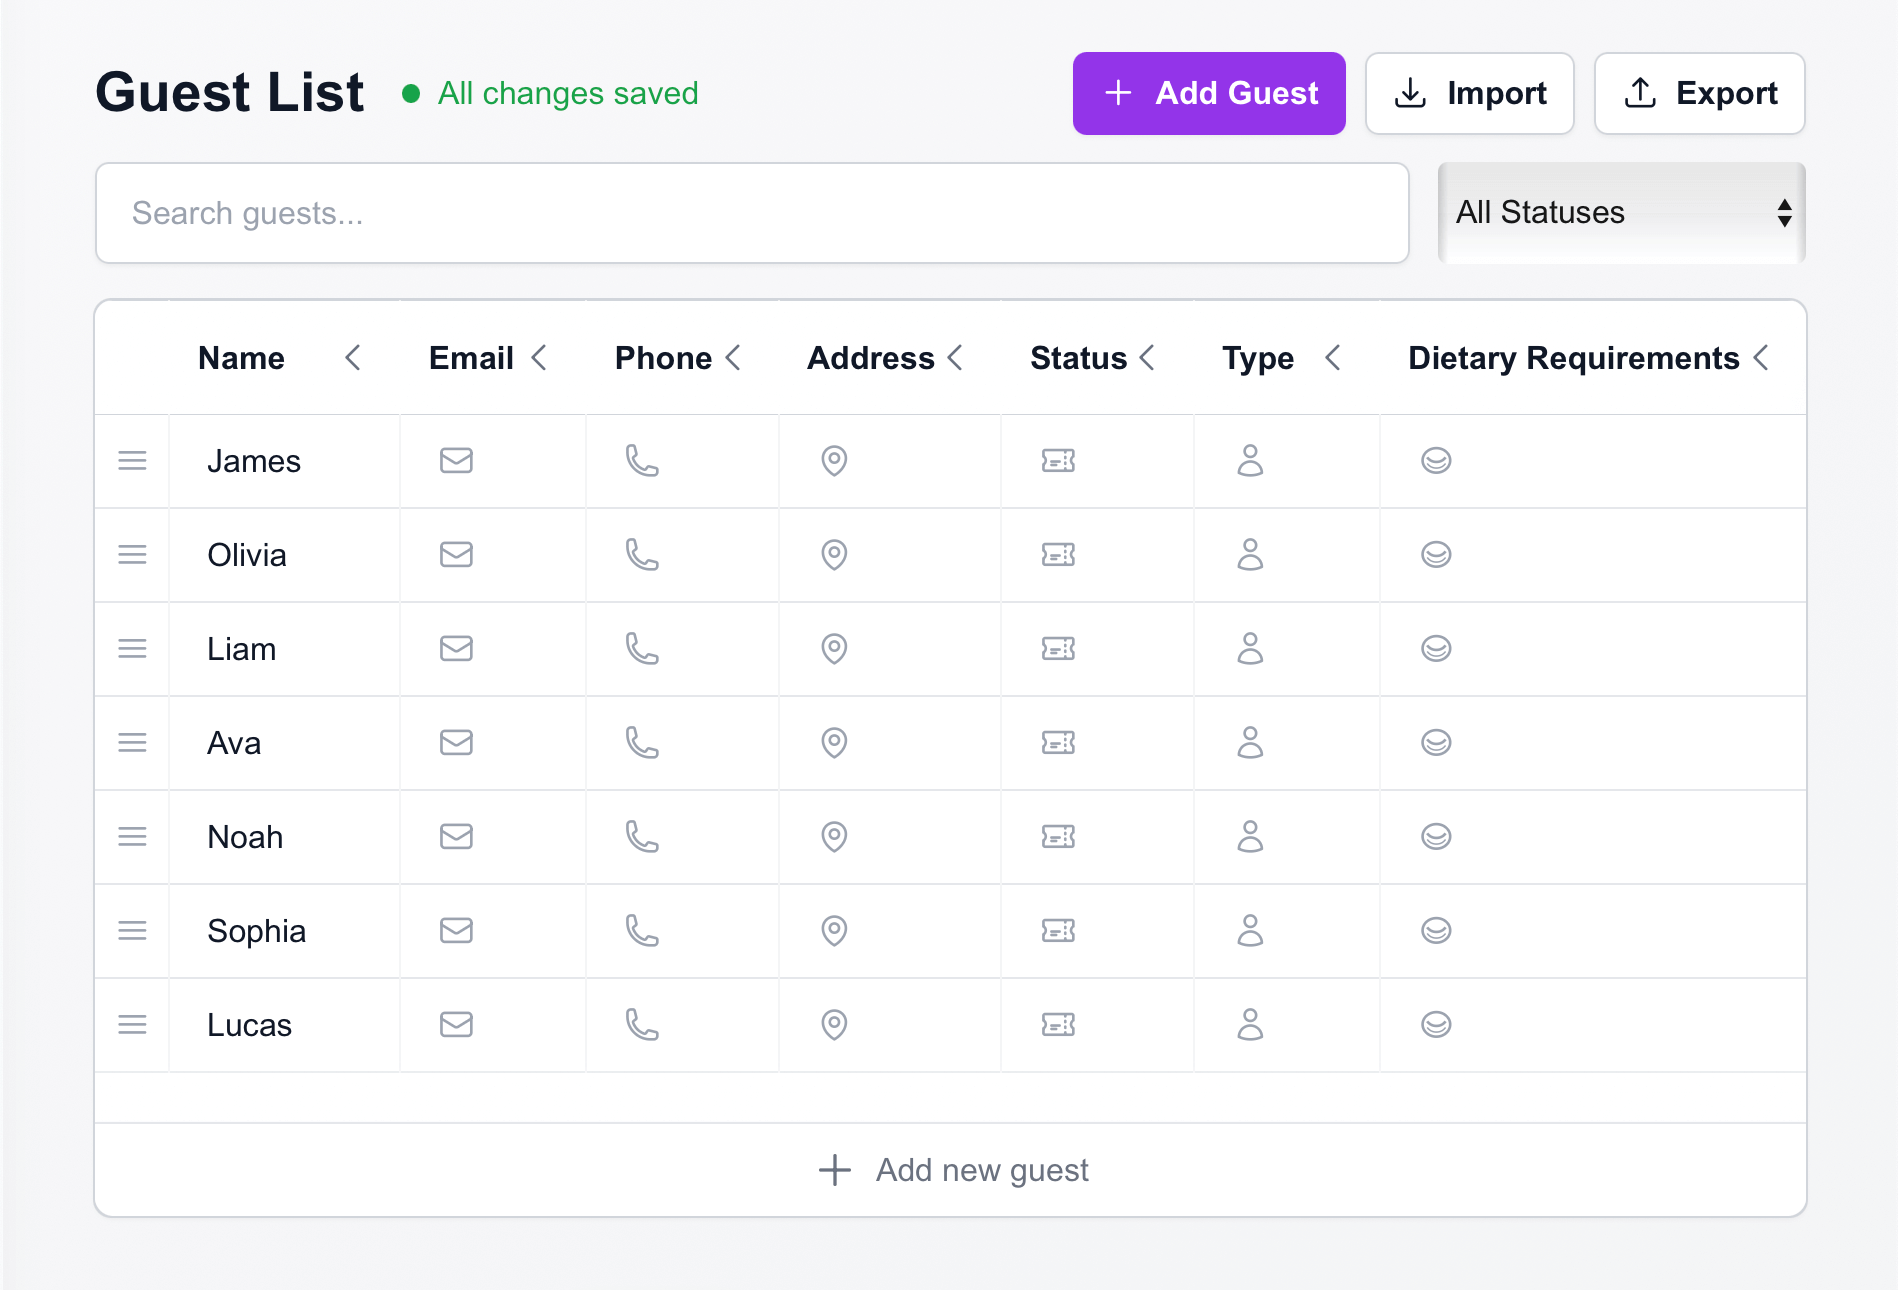Click the drag handle next to Sophia

coord(131,931)
